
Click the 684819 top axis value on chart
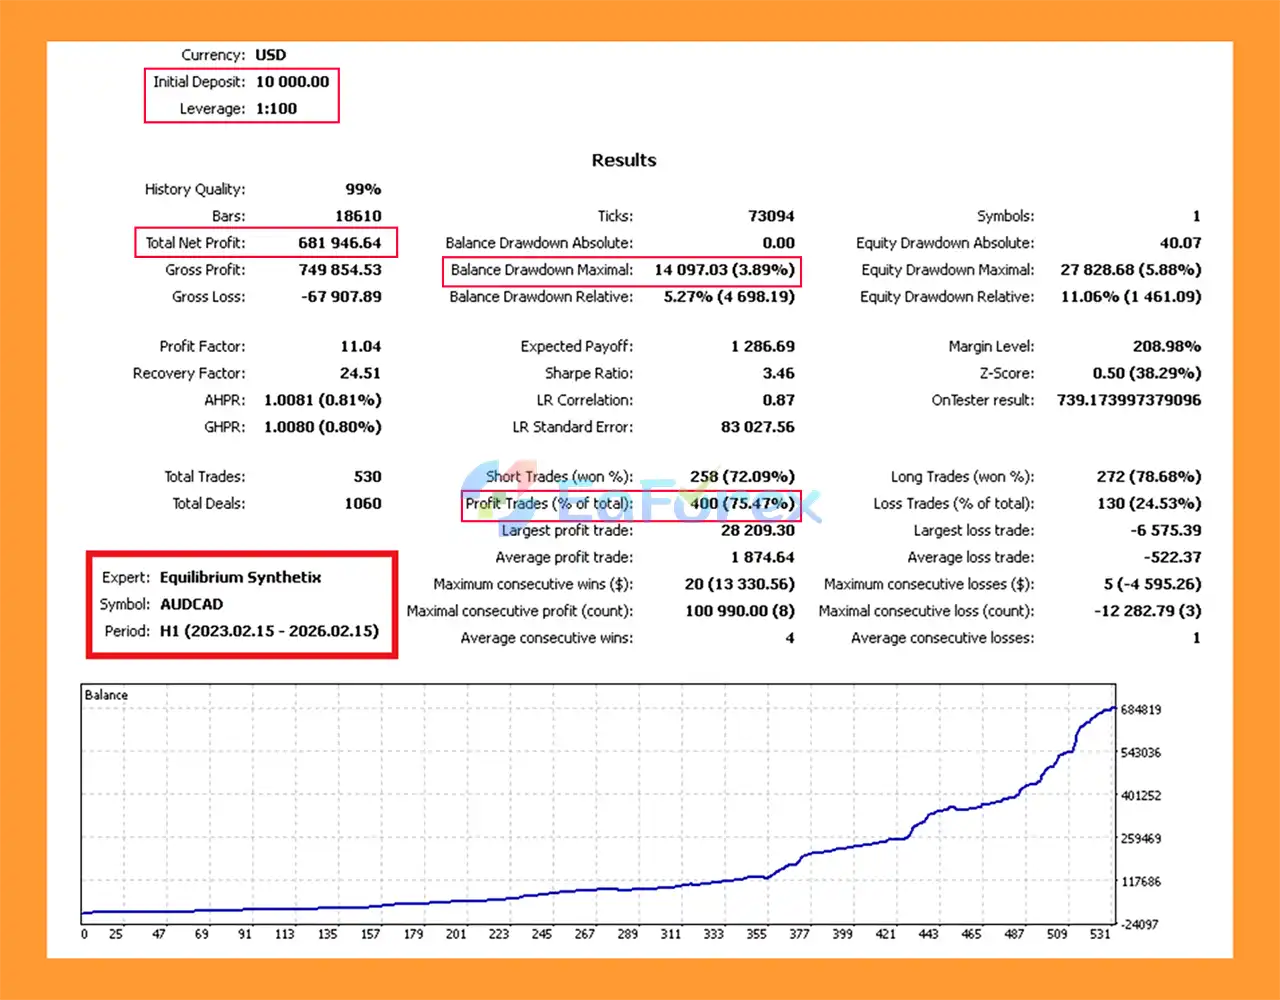pyautogui.click(x=1140, y=710)
